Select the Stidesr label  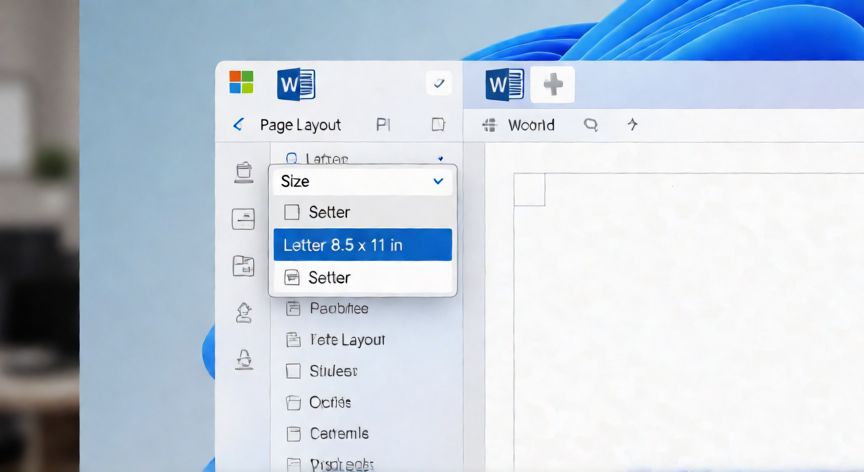333,371
